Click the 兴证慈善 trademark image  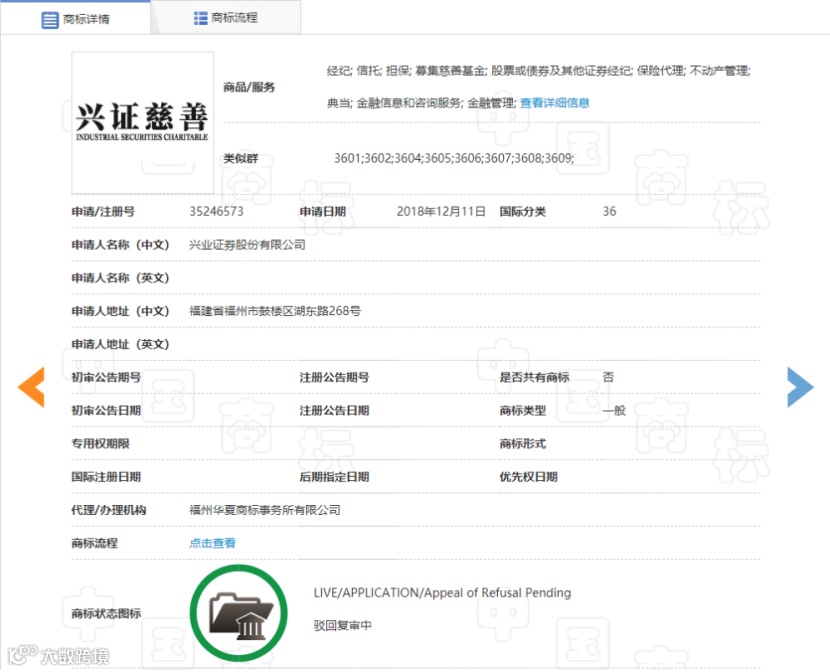pos(142,123)
